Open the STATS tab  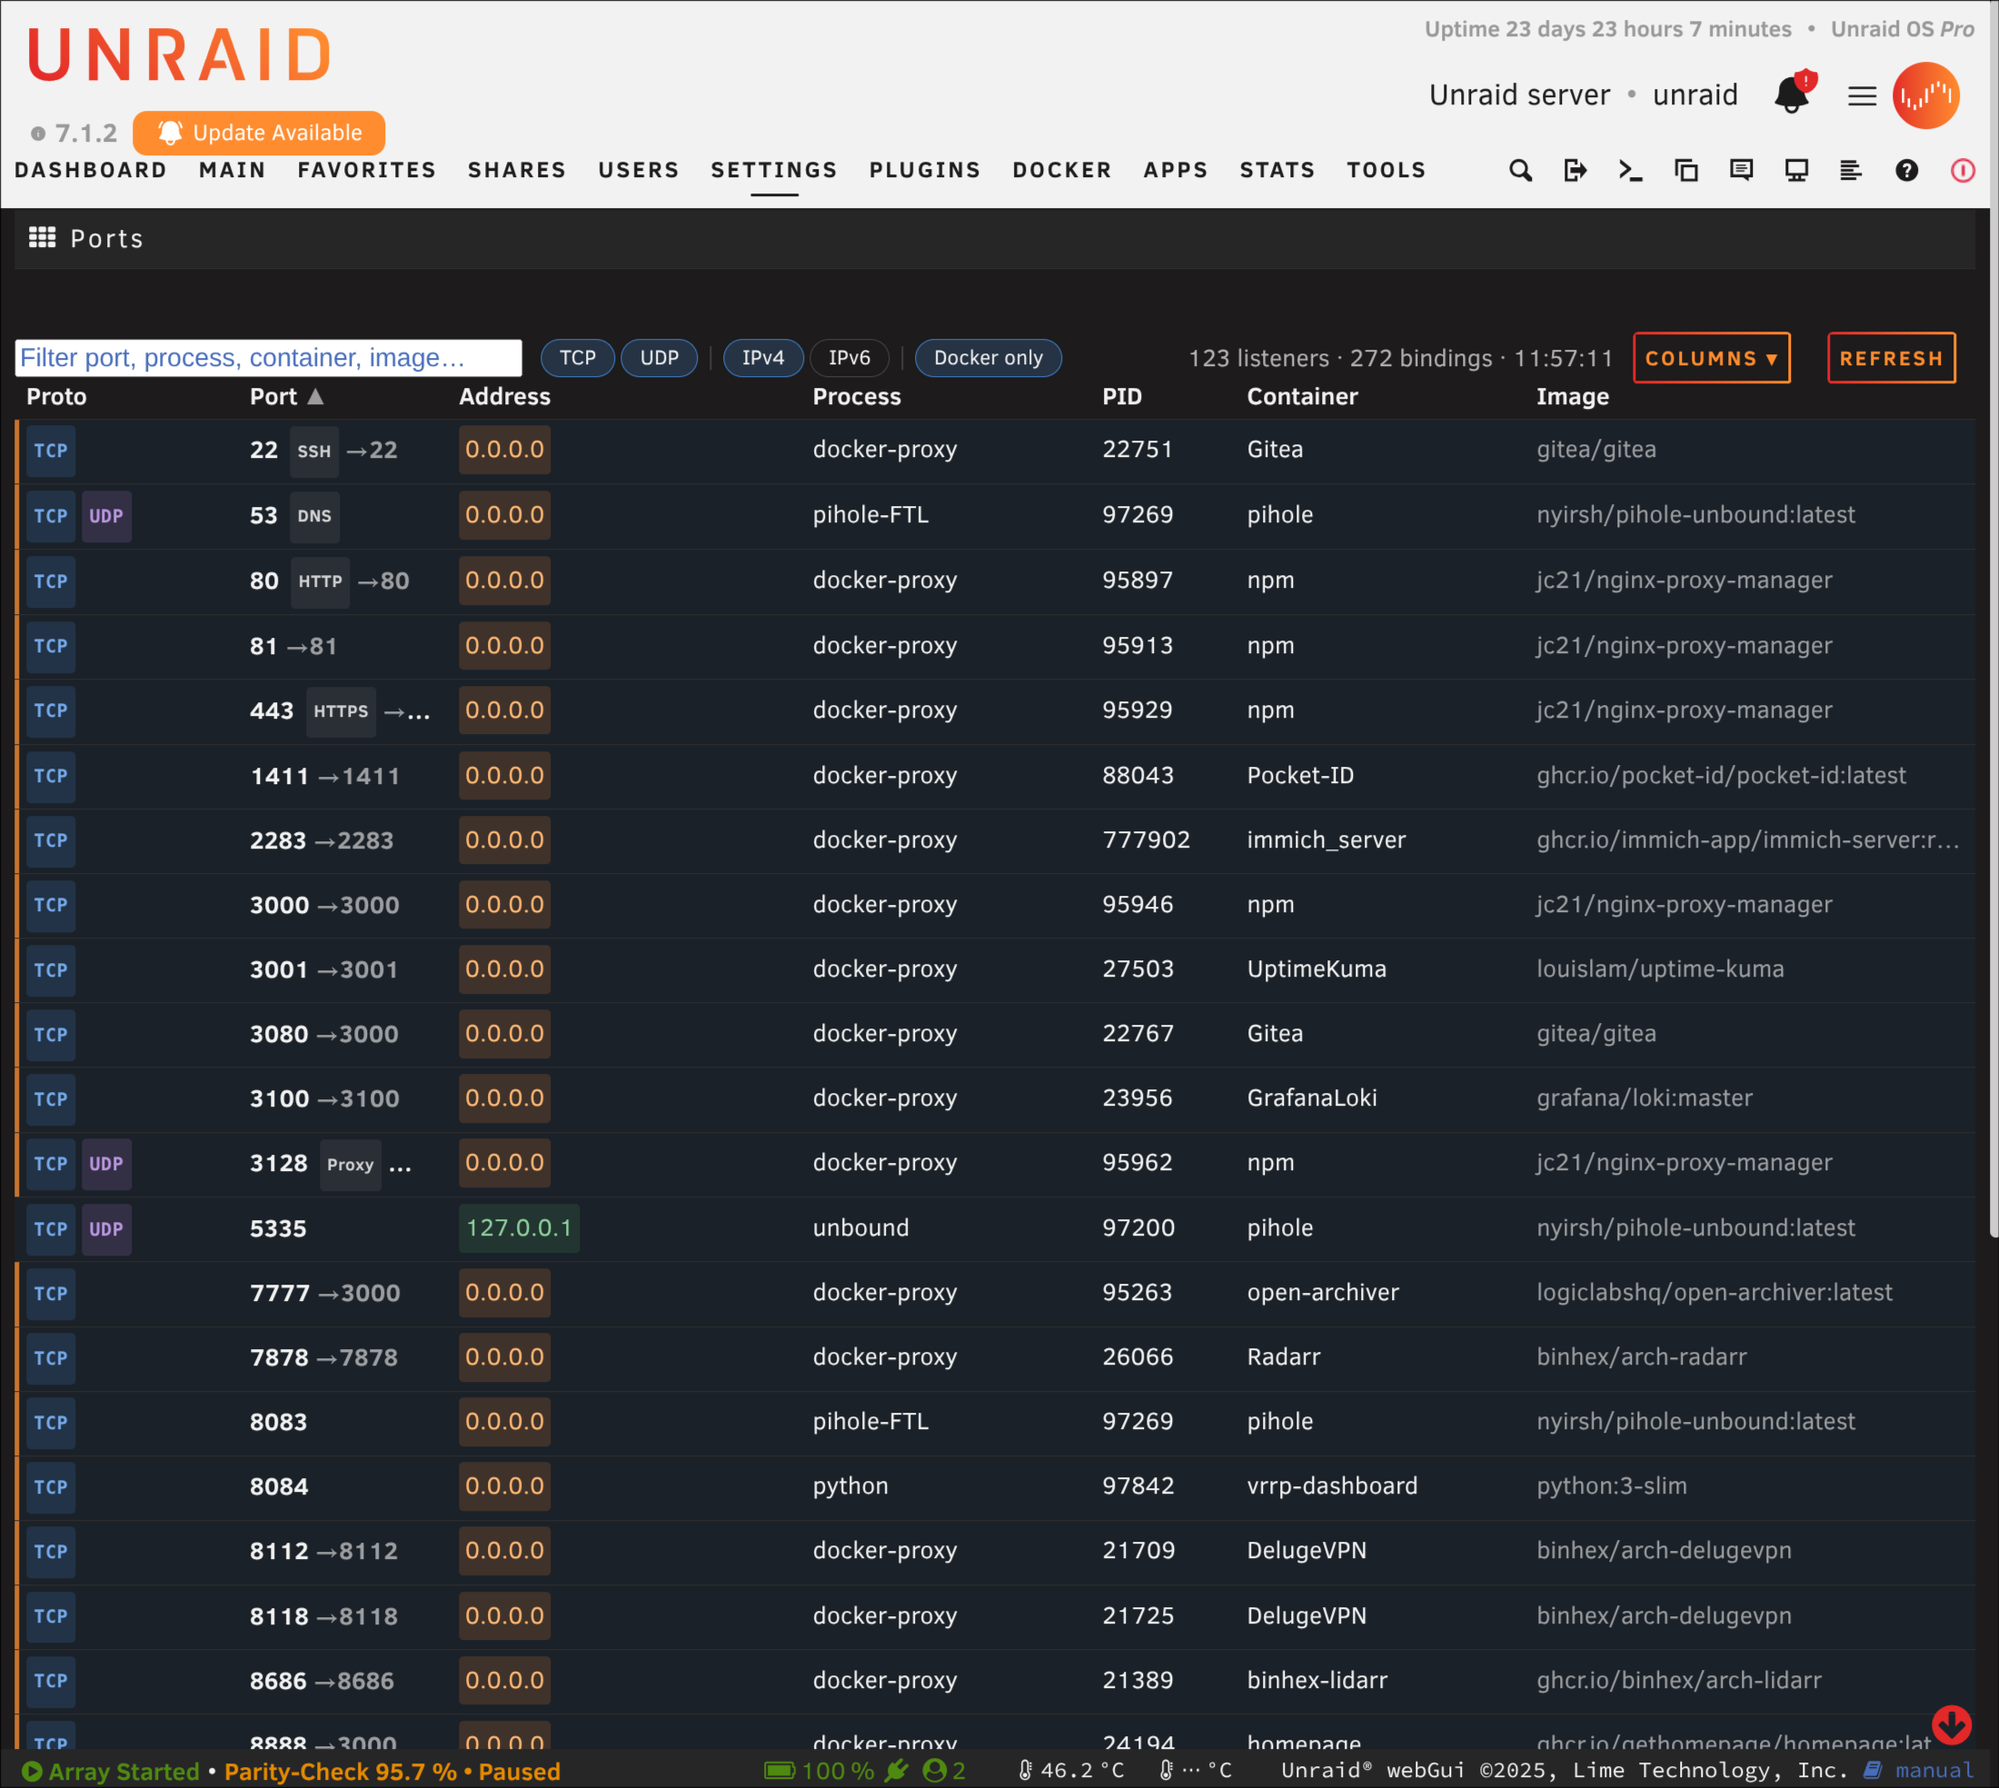point(1277,170)
